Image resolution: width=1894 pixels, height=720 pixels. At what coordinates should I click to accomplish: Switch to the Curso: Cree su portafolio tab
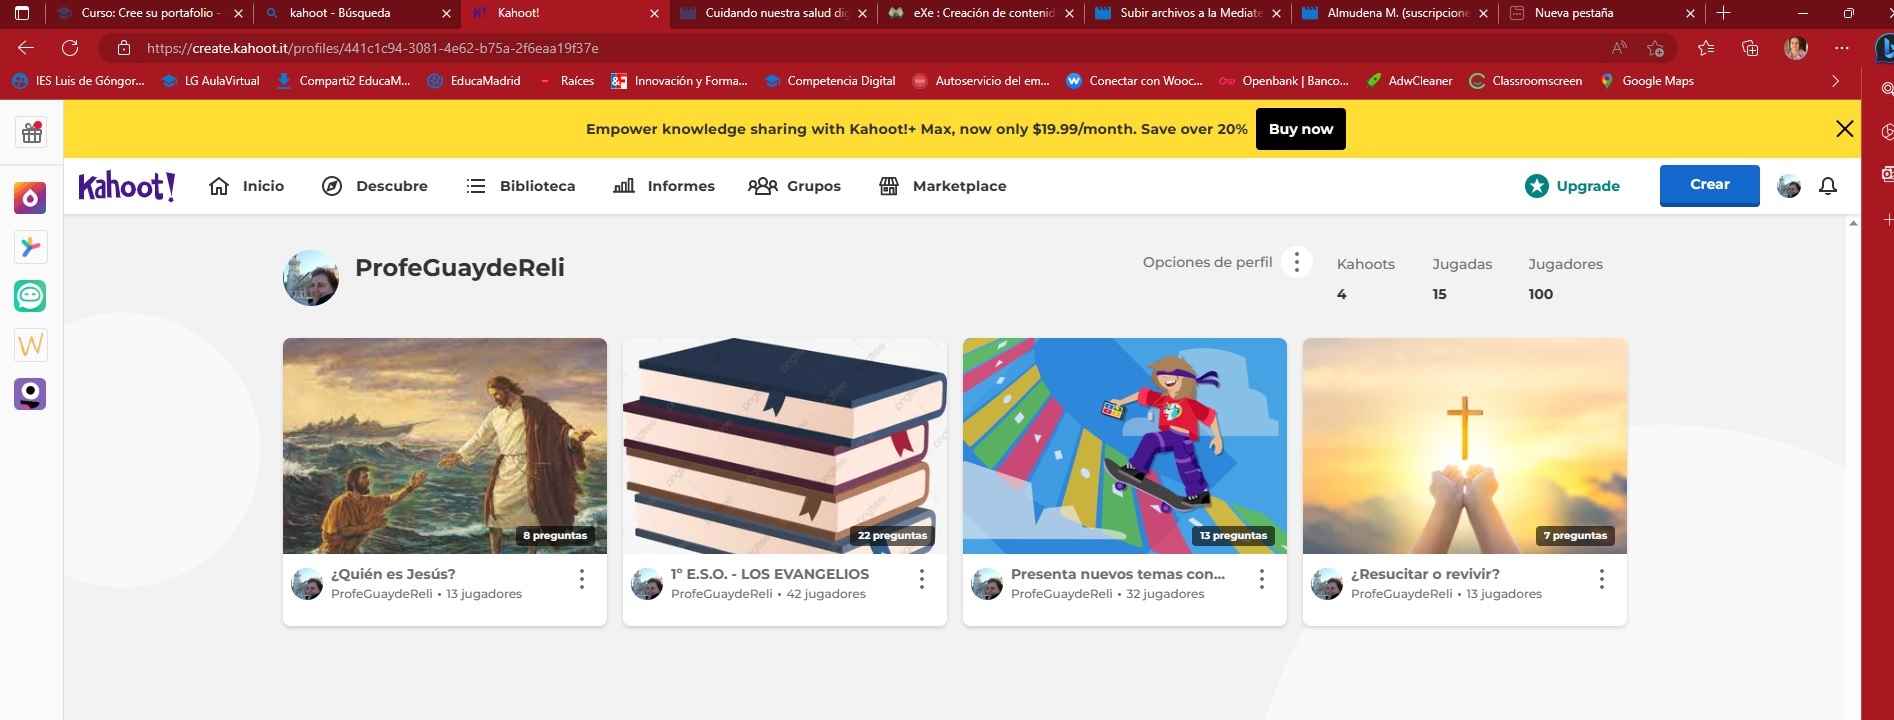[x=150, y=13]
